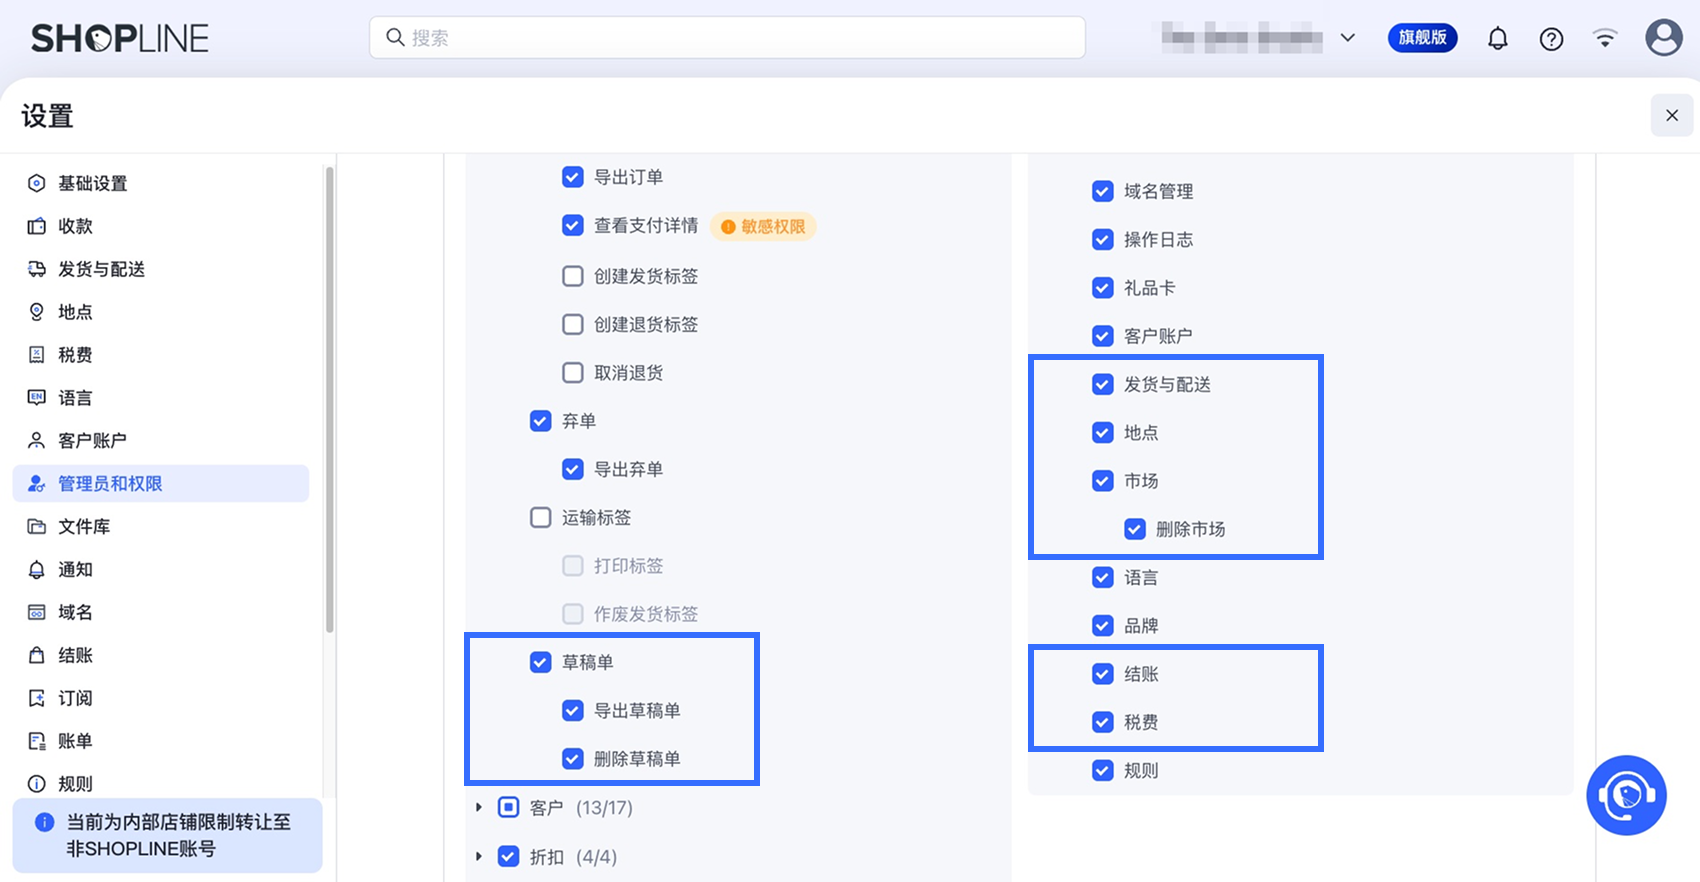Toggle the 删除市场 checkbox
The height and width of the screenshot is (882, 1700).
click(x=1135, y=529)
